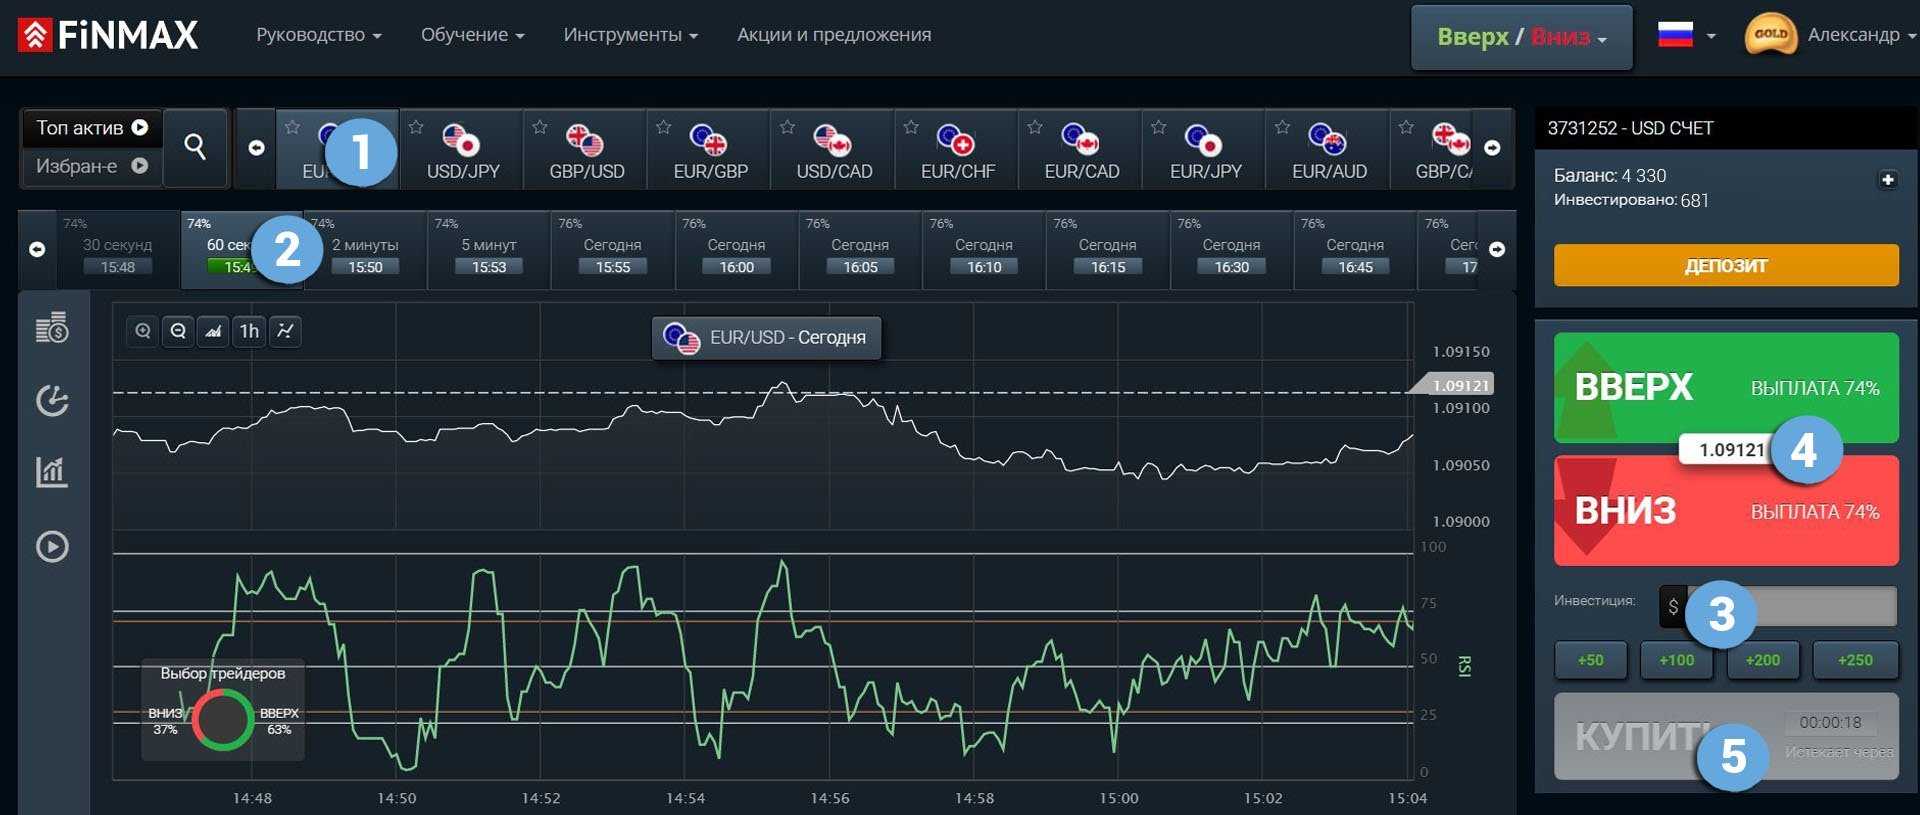The image size is (1920, 815).
Task: Open the chart indicators icon
Action: pyautogui.click(x=286, y=331)
